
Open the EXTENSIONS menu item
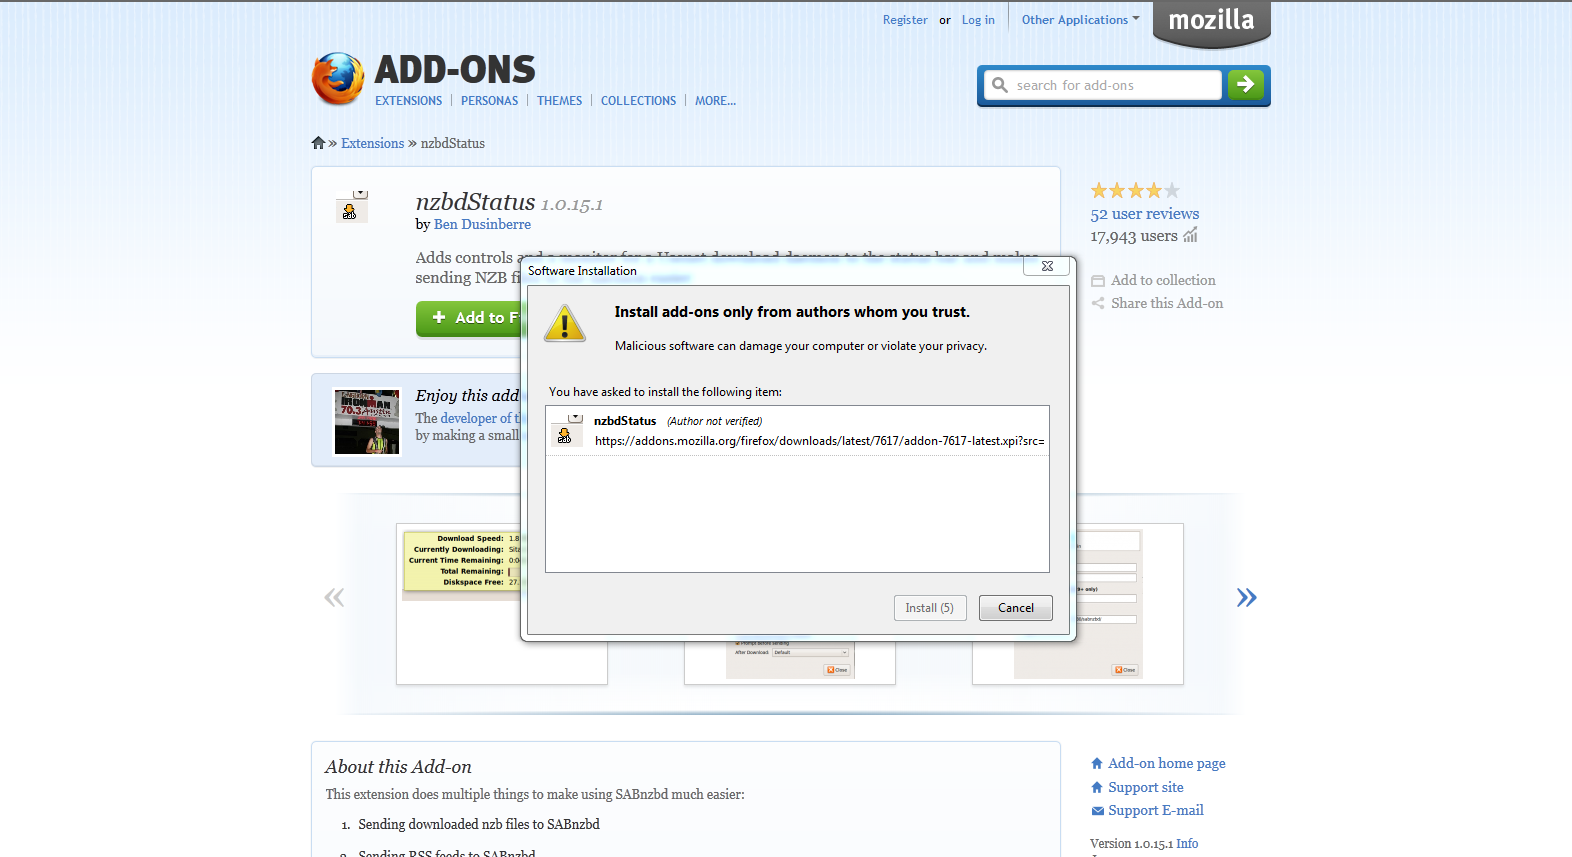(408, 101)
